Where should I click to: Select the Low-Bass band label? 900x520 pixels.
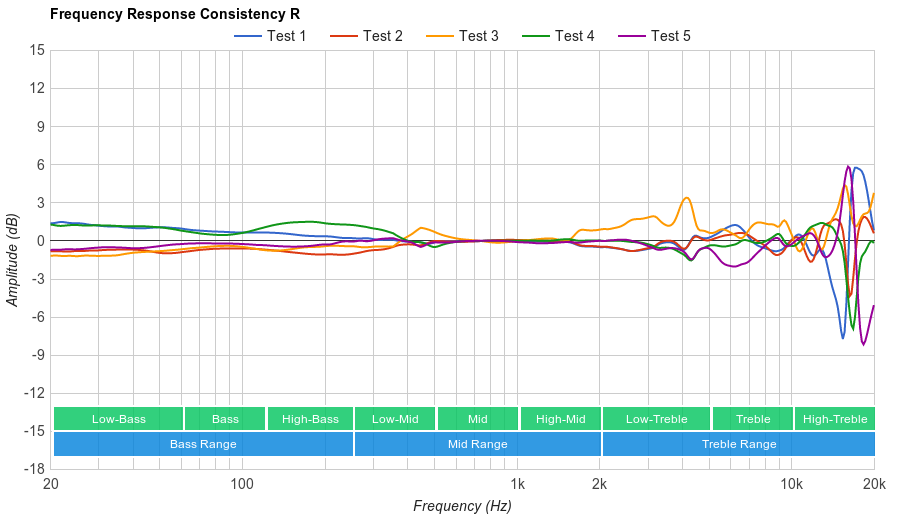click(119, 419)
